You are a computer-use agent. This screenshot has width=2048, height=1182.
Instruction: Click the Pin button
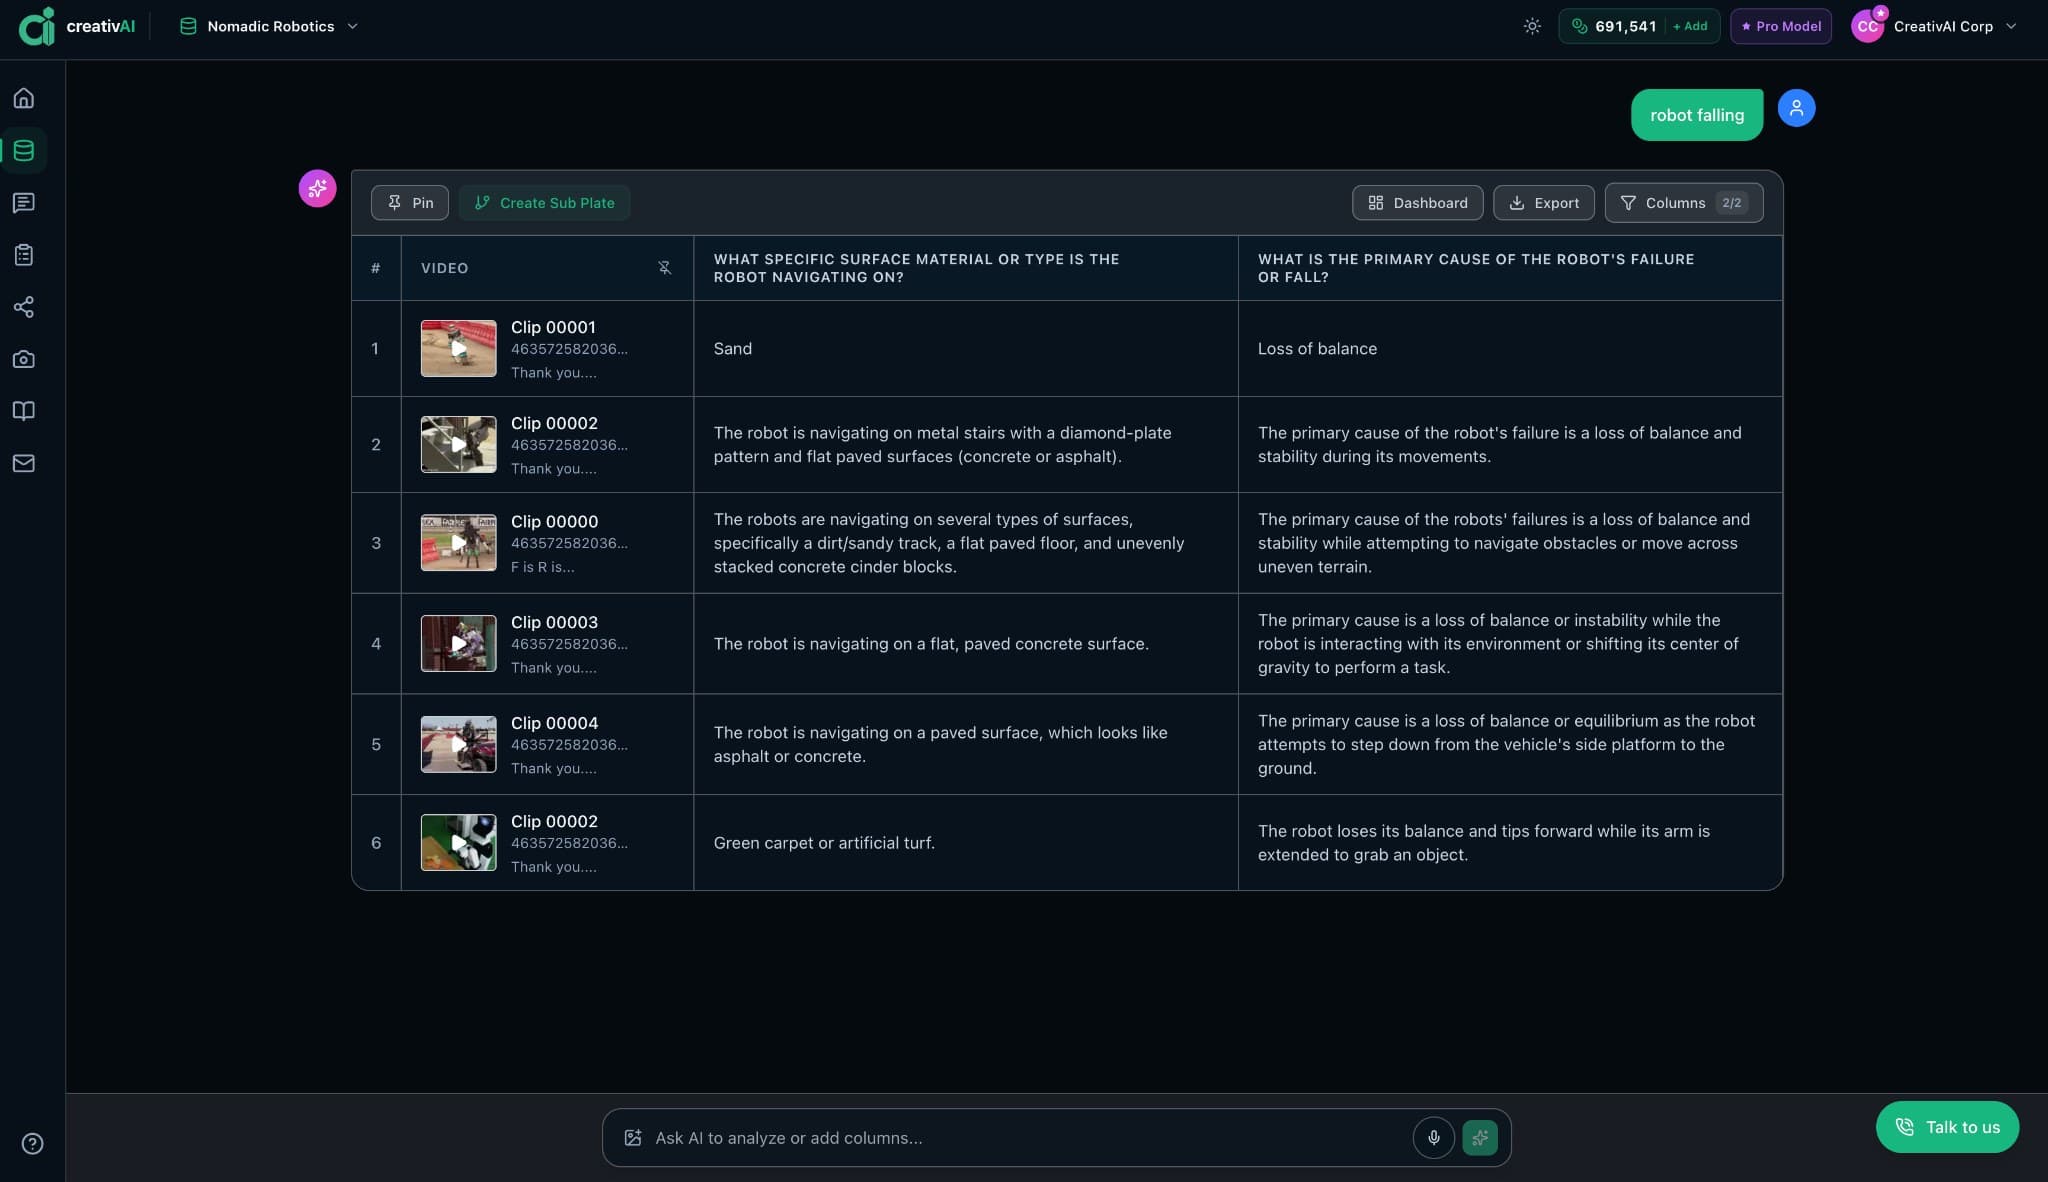410,203
